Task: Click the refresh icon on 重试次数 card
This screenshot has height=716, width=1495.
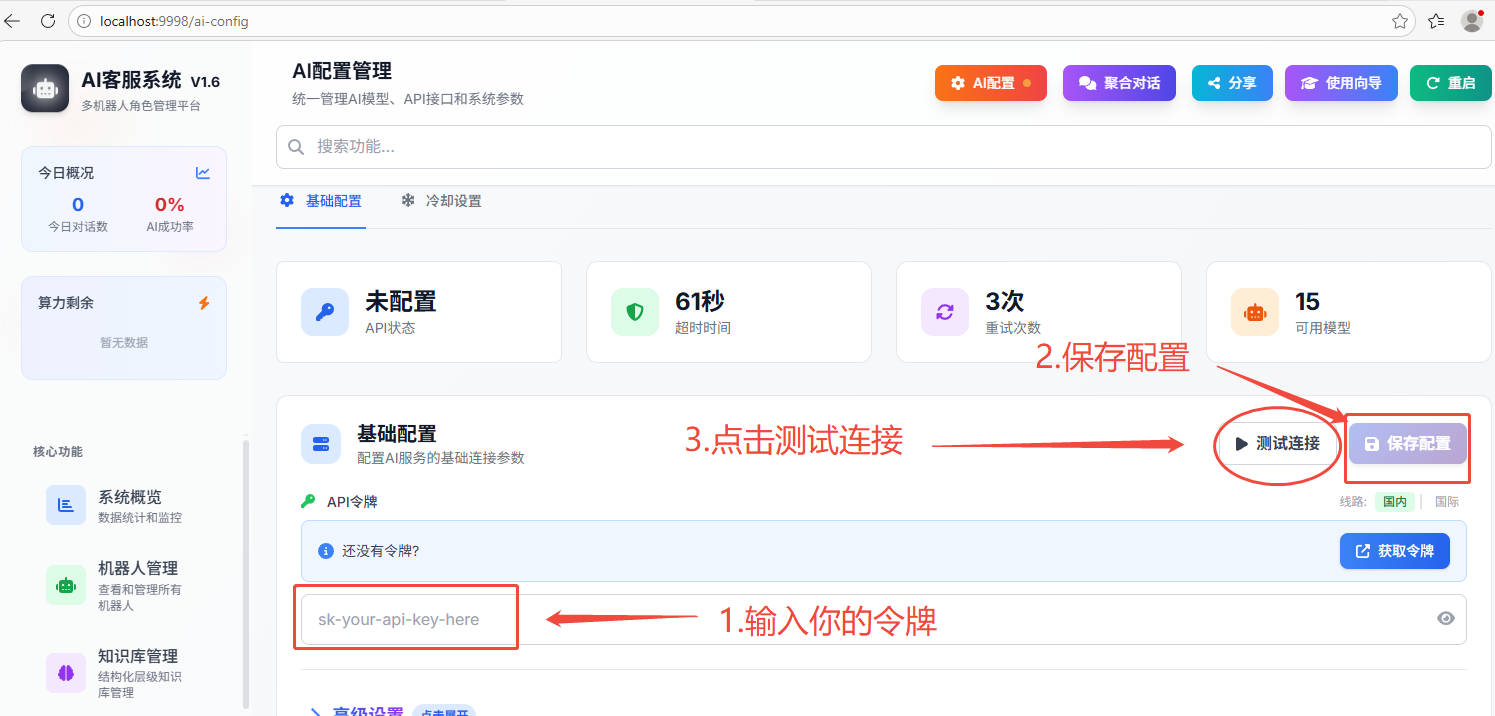Action: [945, 312]
